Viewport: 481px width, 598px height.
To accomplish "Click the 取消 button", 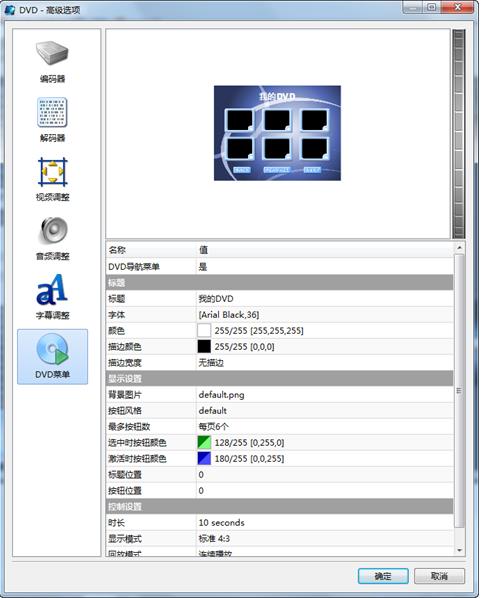I will pyautogui.click(x=439, y=576).
